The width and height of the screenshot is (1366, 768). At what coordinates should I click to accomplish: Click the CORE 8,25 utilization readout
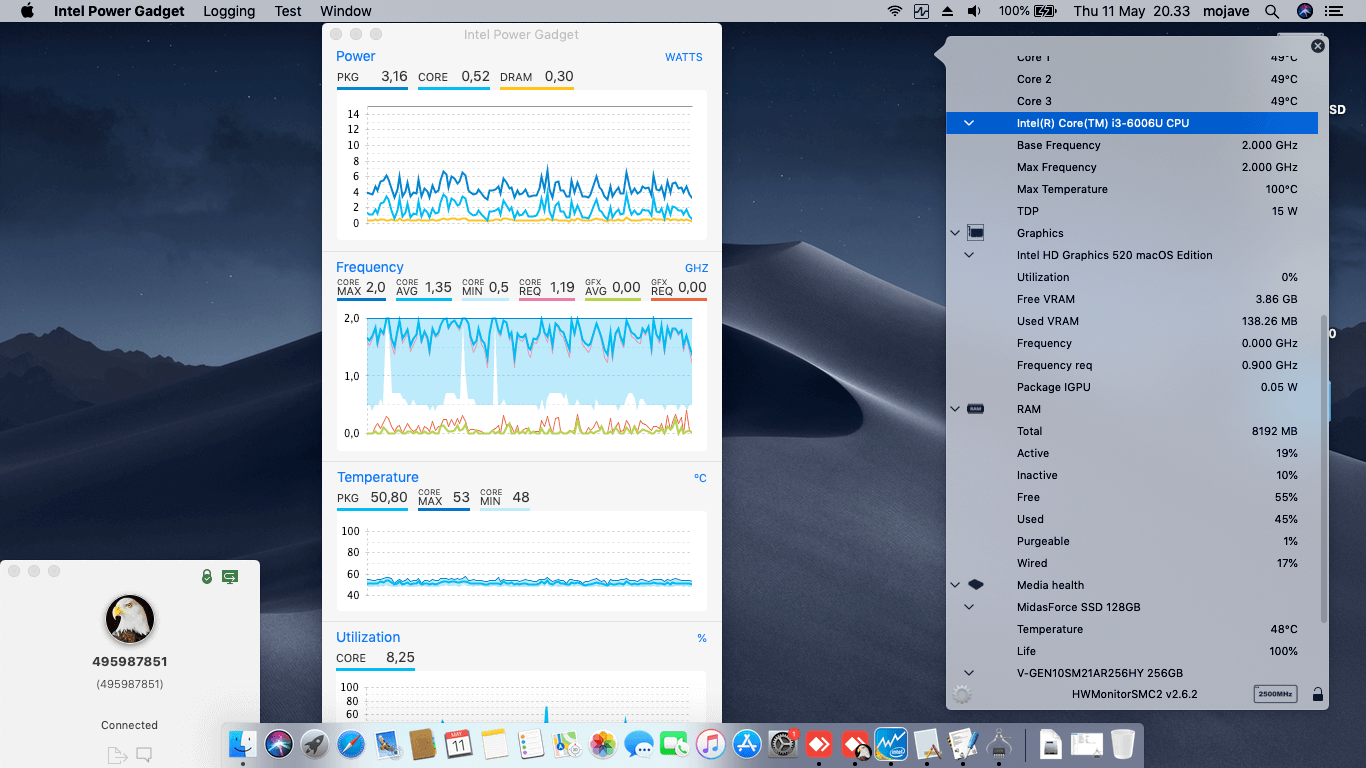click(375, 658)
